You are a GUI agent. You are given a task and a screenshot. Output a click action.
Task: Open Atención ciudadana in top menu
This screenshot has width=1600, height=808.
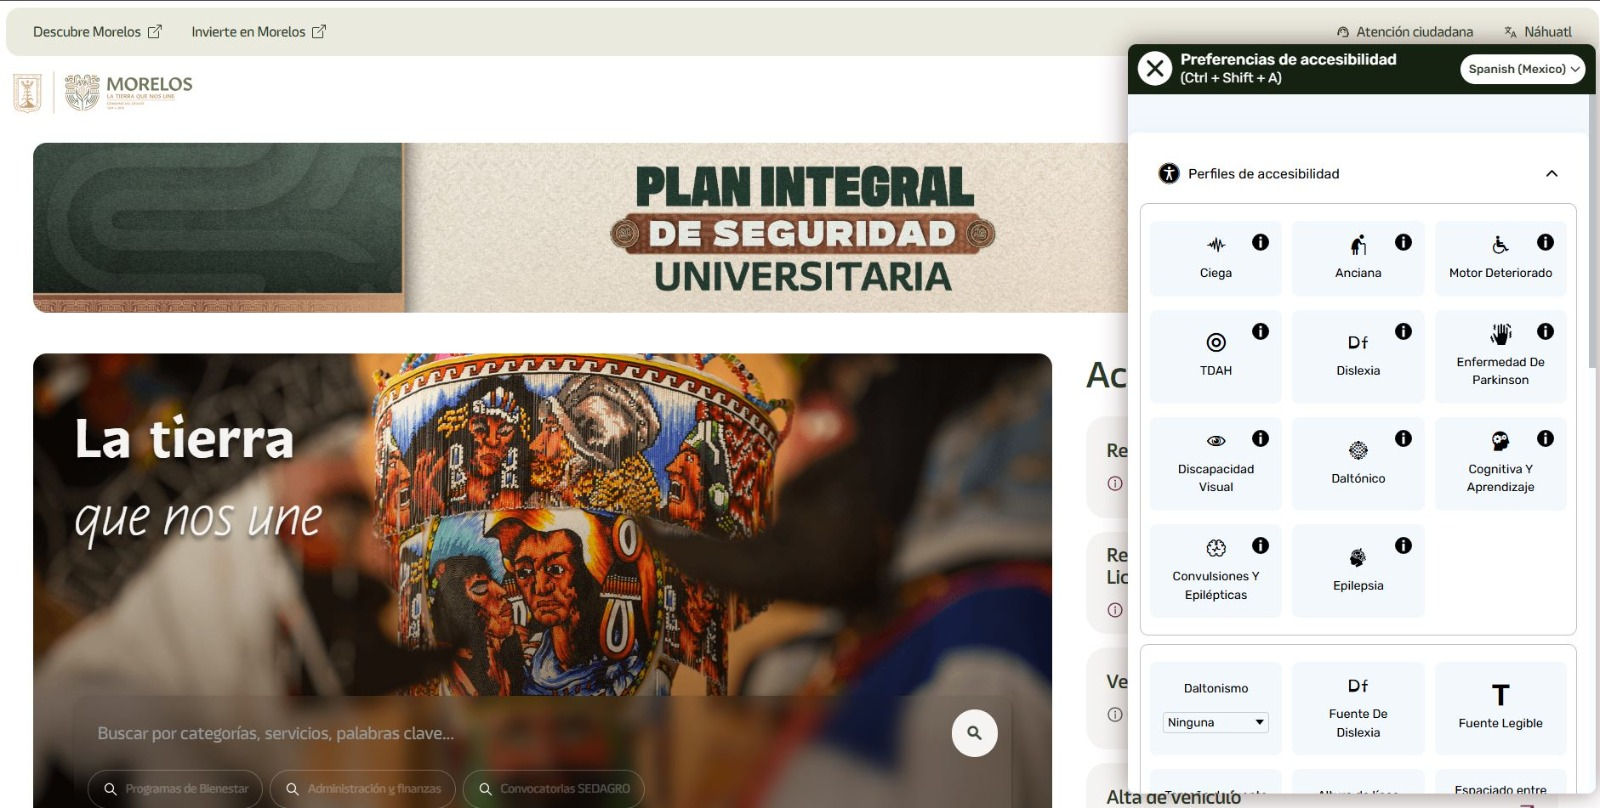[1405, 32]
